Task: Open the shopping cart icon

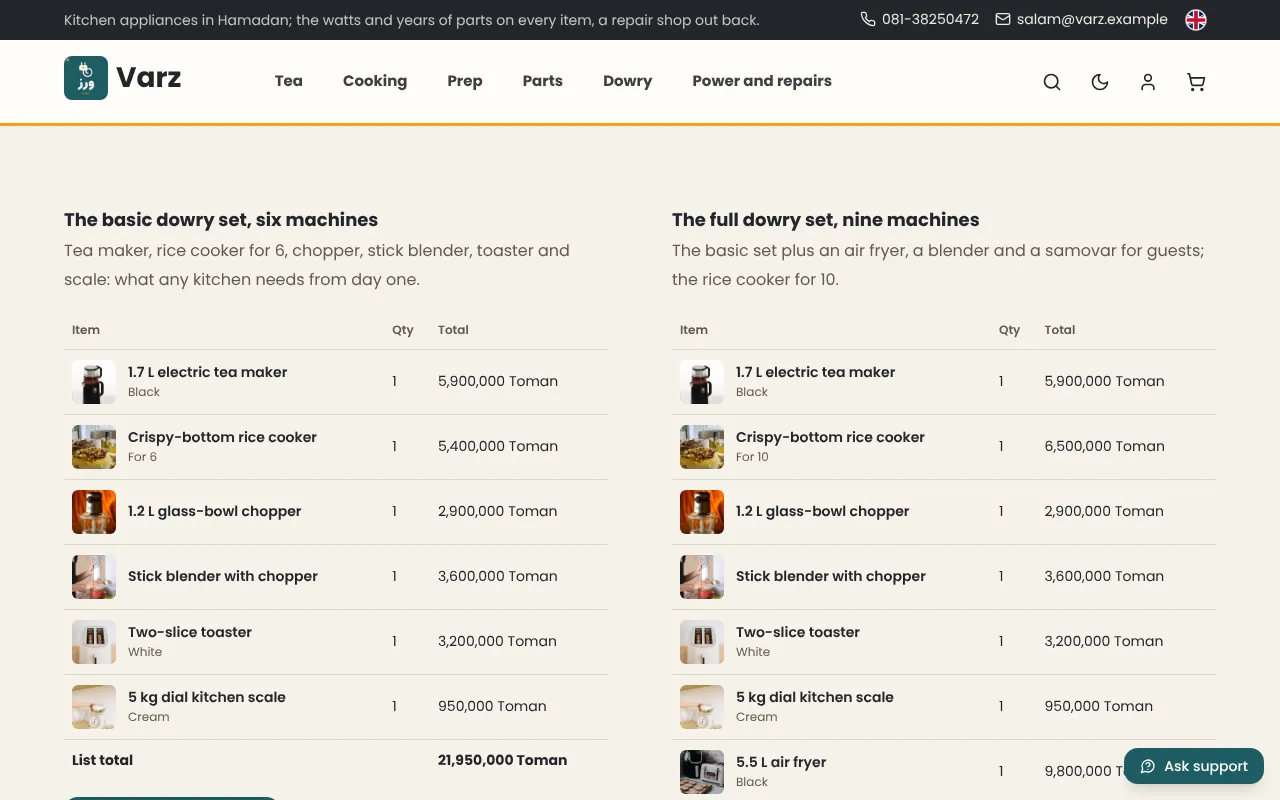Action: pyautogui.click(x=1196, y=82)
